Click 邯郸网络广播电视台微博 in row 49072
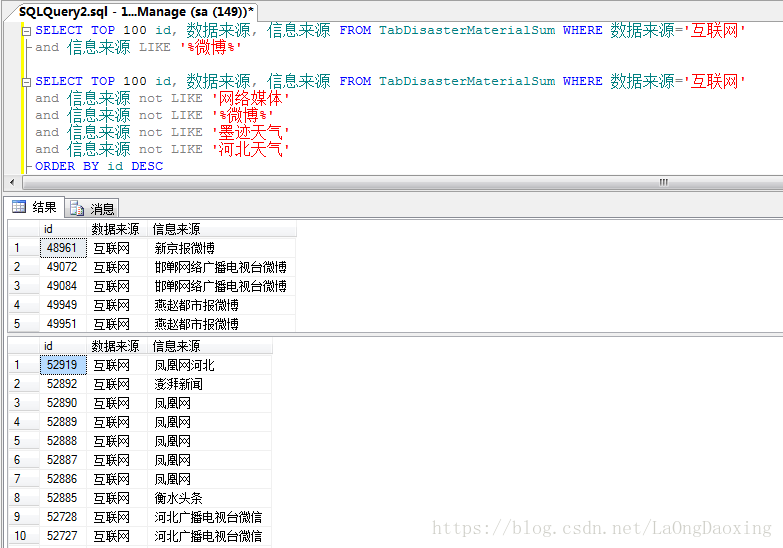 [221, 267]
